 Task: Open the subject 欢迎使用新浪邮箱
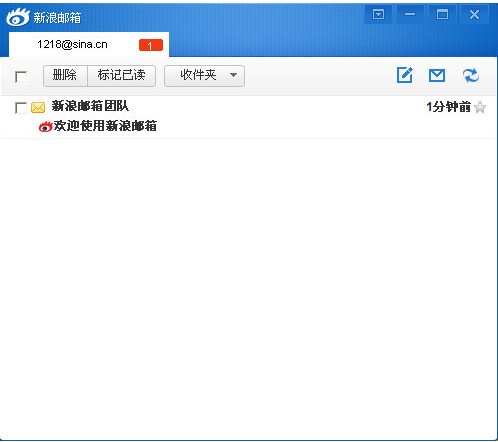[x=105, y=126]
